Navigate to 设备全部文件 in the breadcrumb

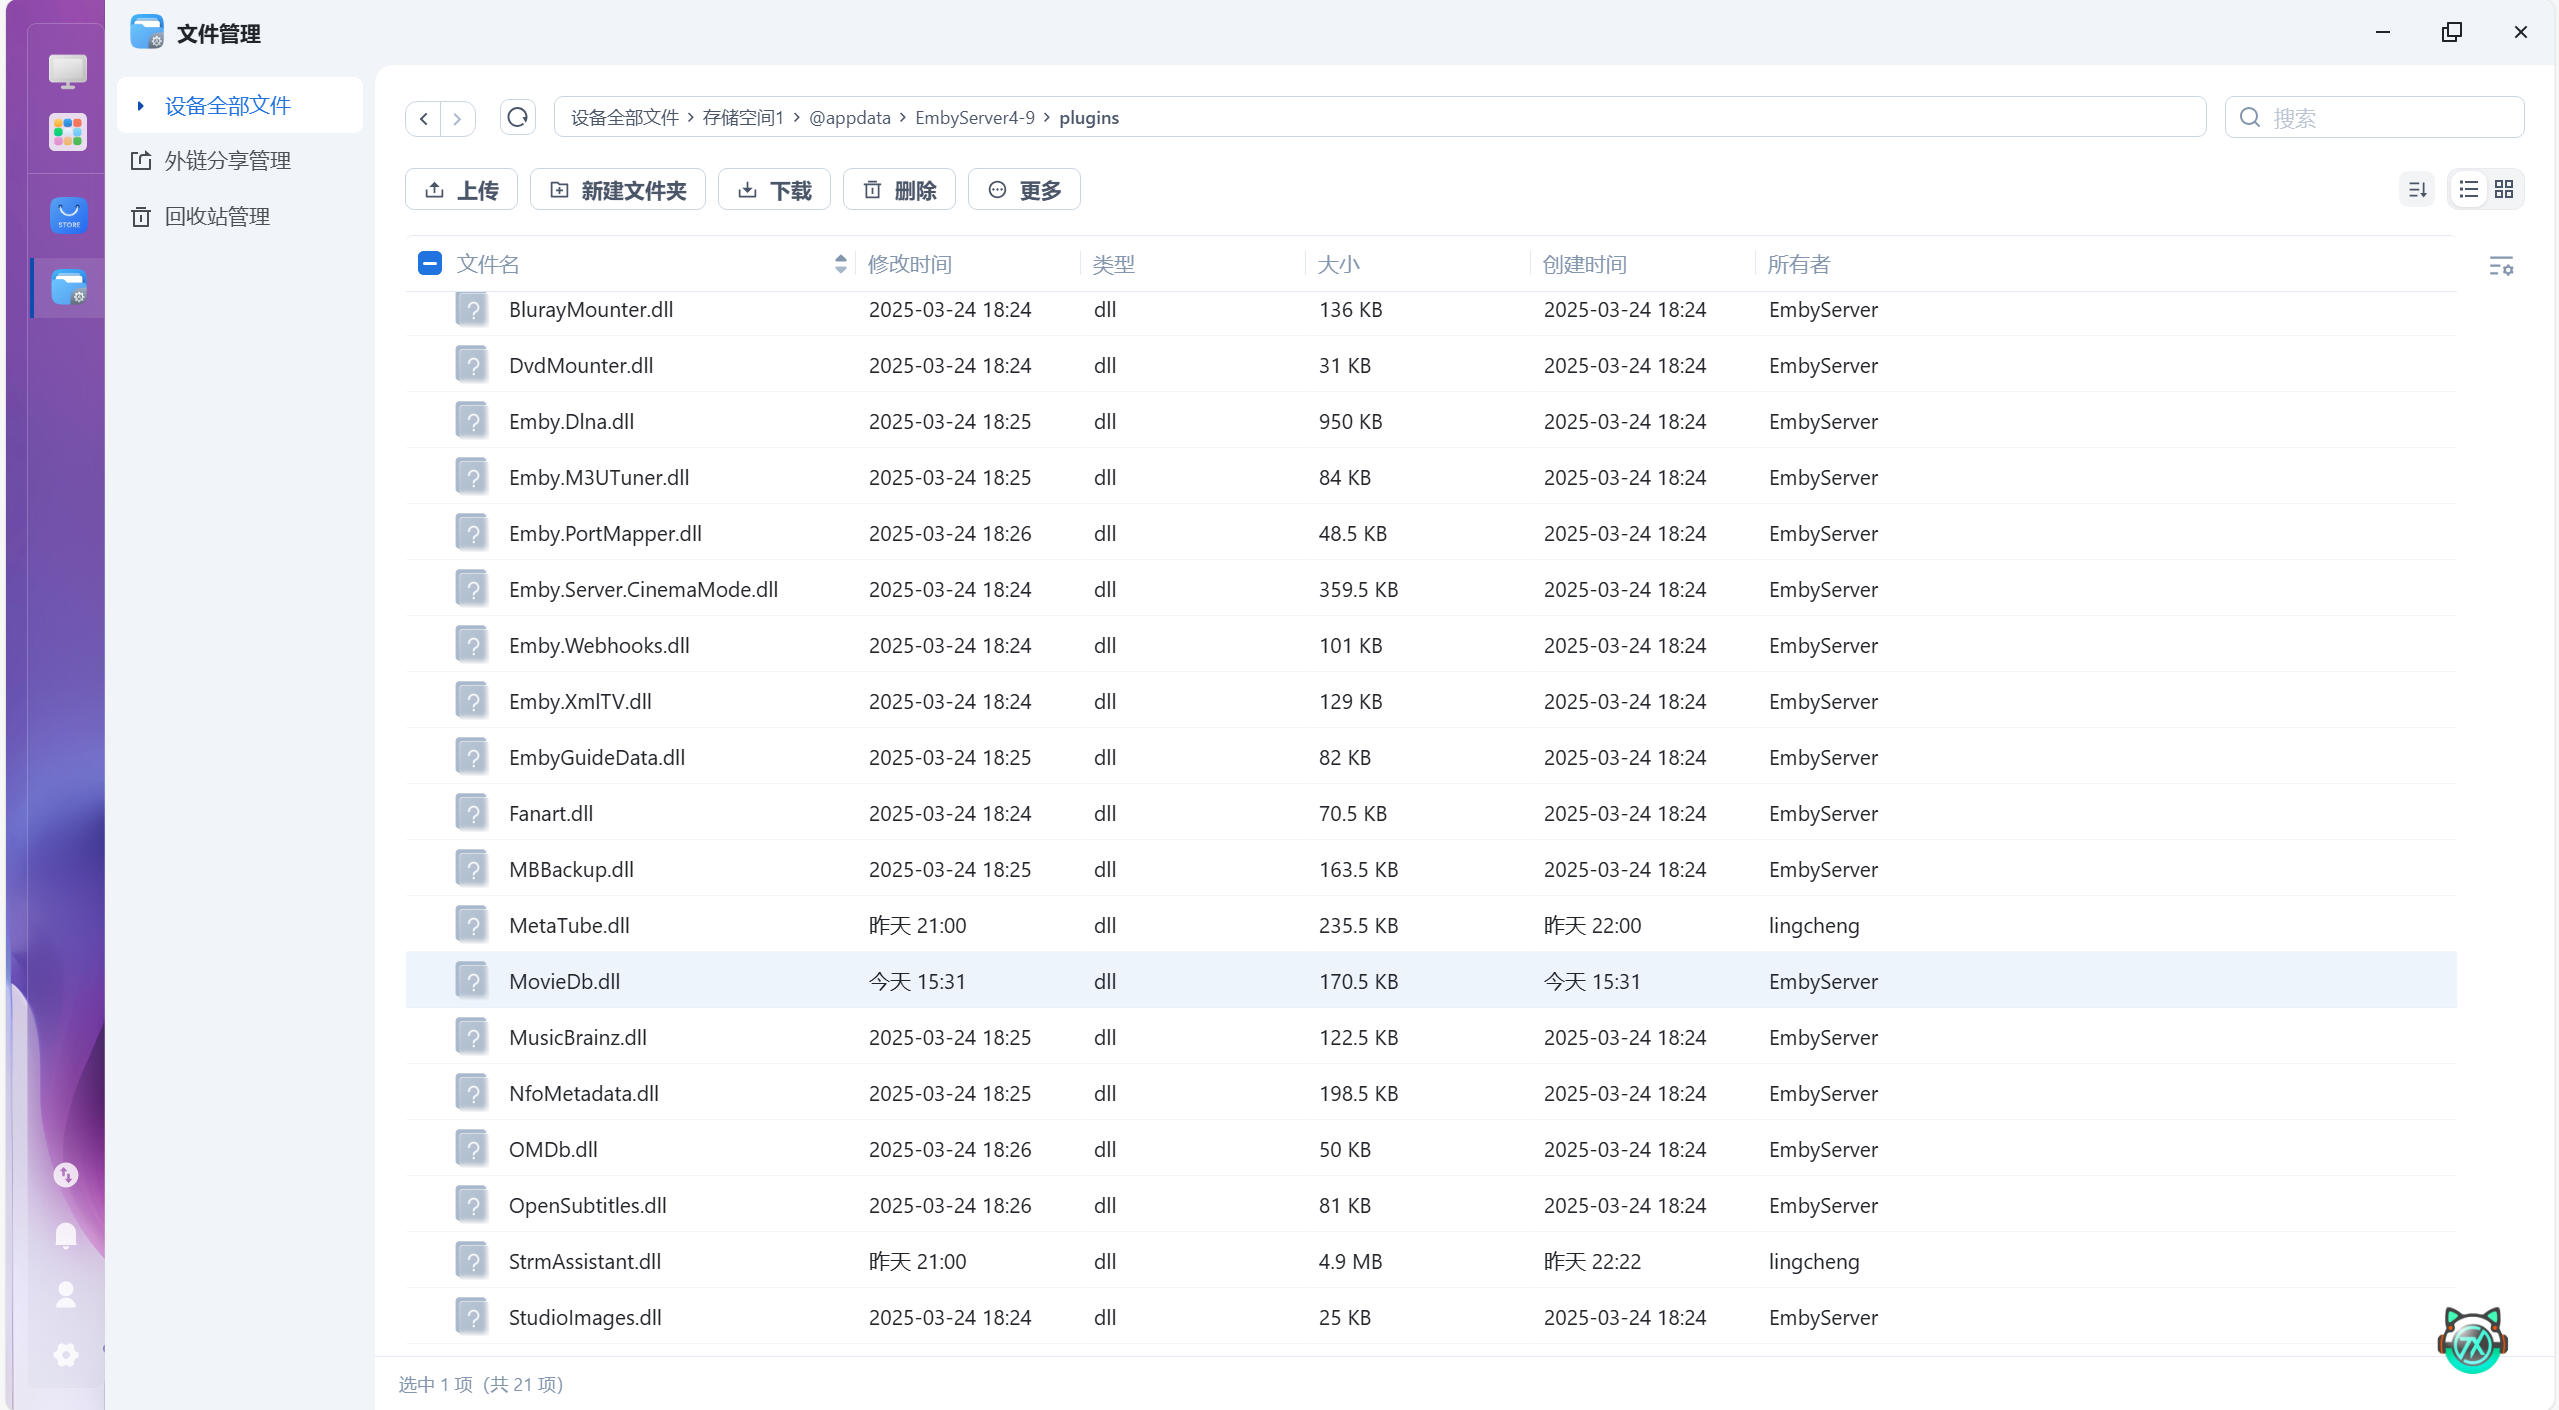[x=625, y=118]
